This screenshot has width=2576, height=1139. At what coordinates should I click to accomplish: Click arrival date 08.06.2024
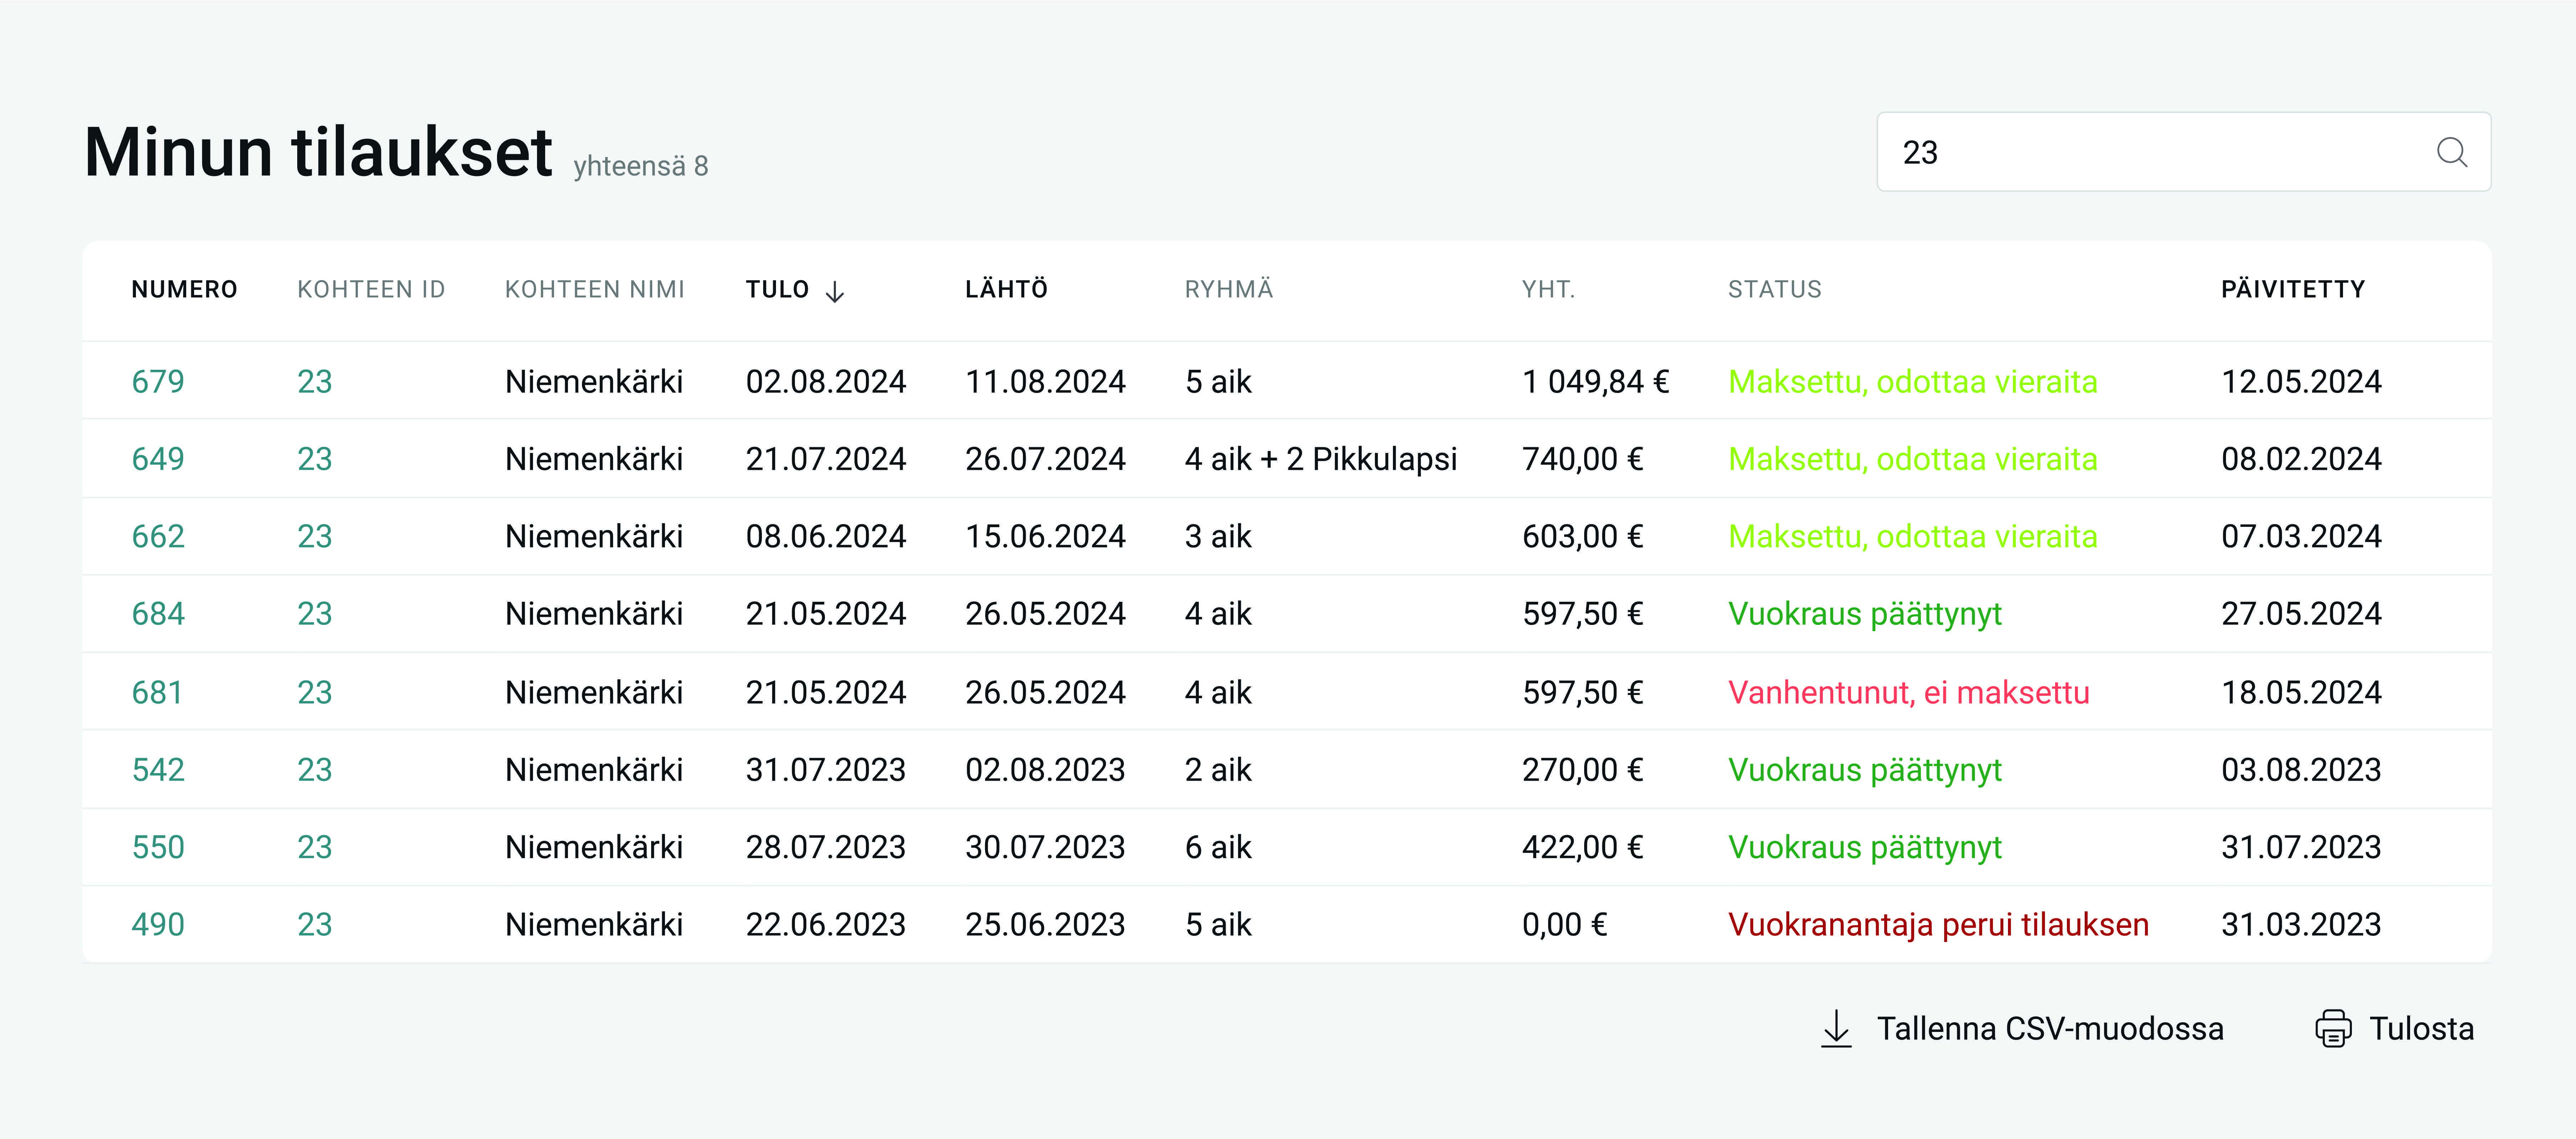pyautogui.click(x=826, y=536)
